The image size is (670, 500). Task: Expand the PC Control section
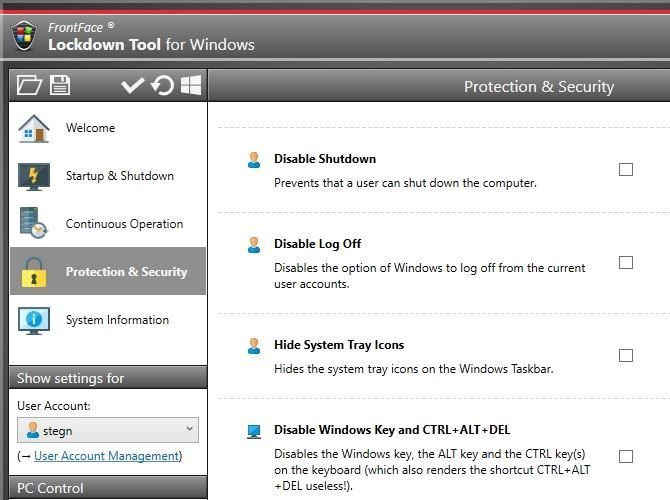coord(108,489)
